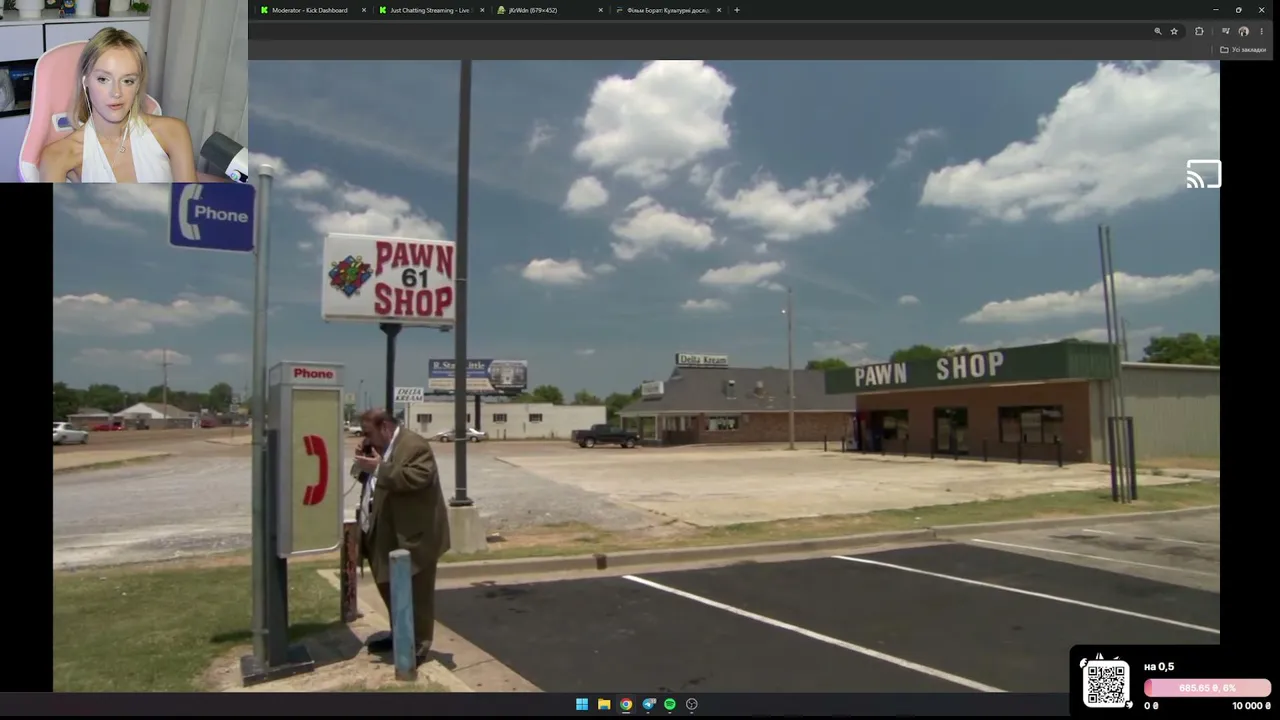Minimize the Chrome window
The width and height of the screenshot is (1280, 720).
click(1215, 10)
